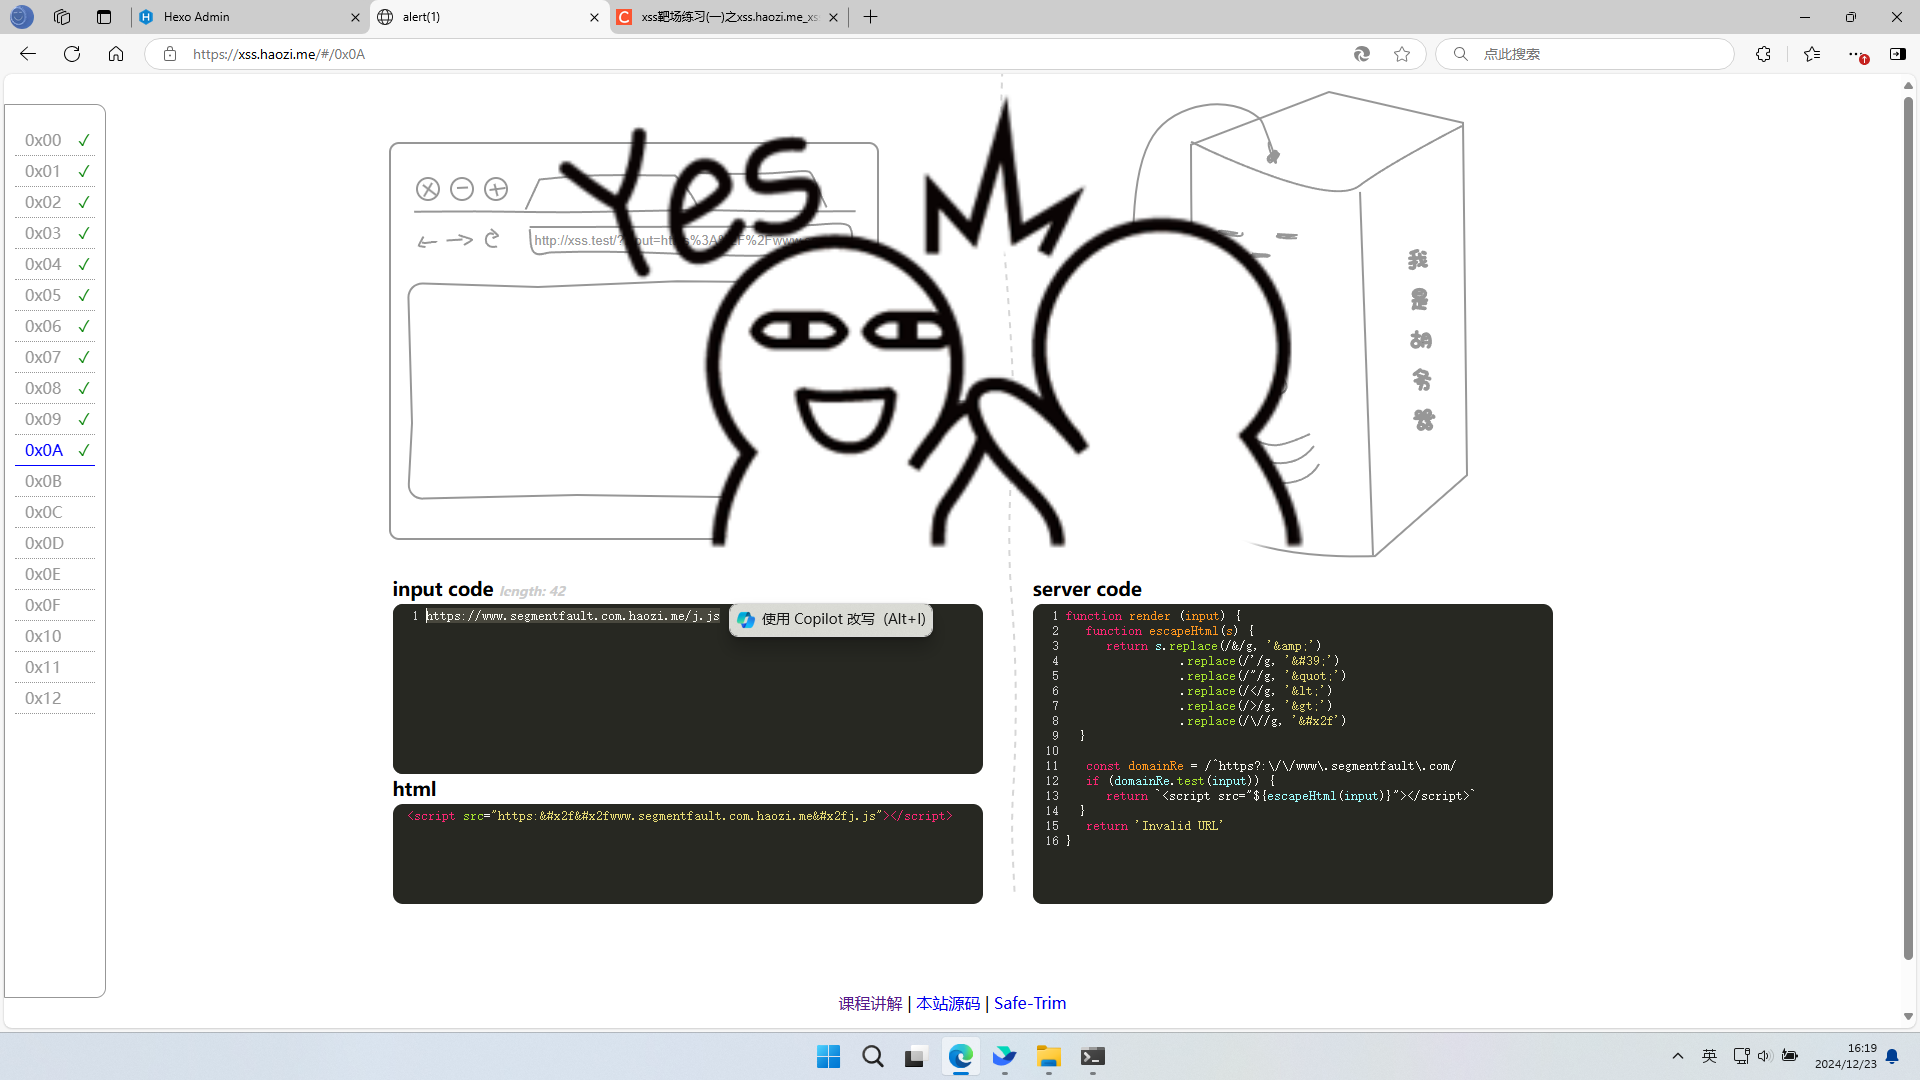Switch to the xss靶场练习 tab
This screenshot has width=1920, height=1080.
point(728,17)
